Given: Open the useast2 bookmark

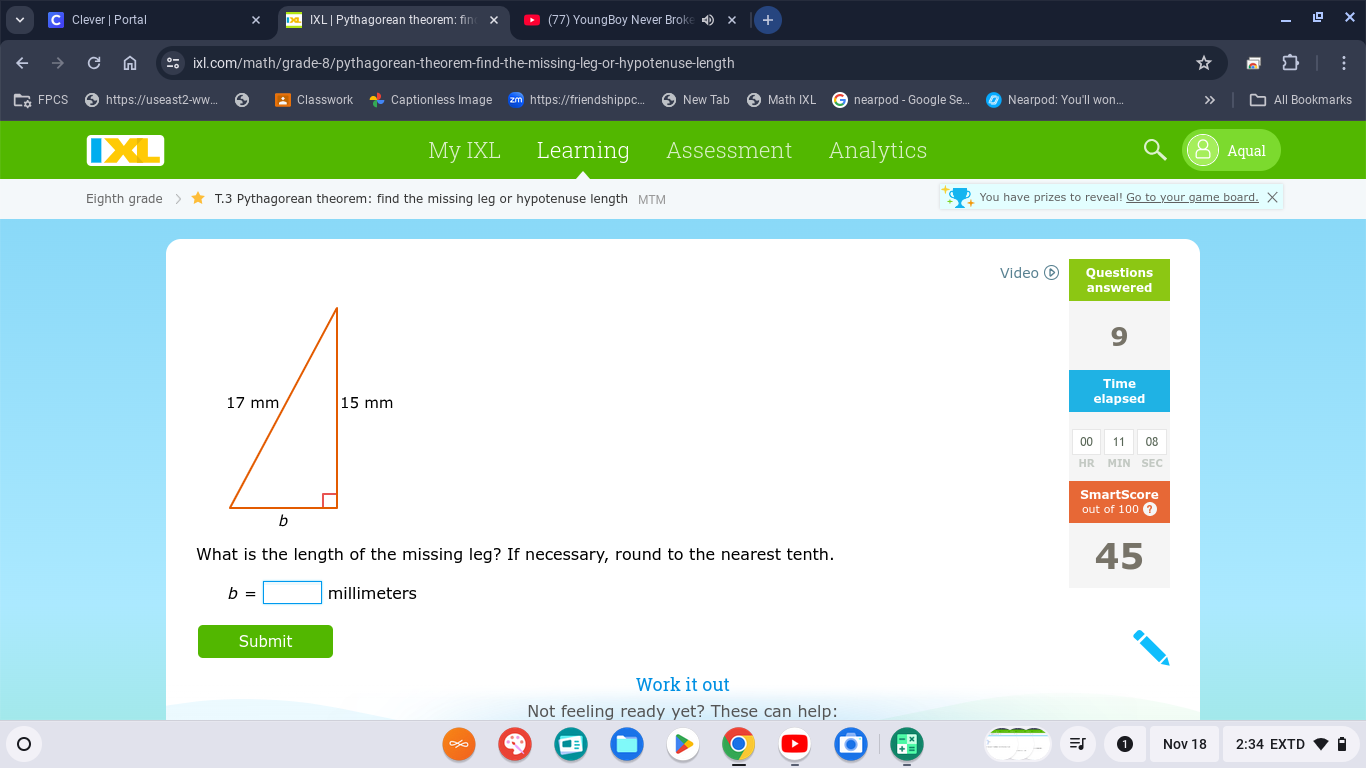Looking at the screenshot, I should 151,100.
